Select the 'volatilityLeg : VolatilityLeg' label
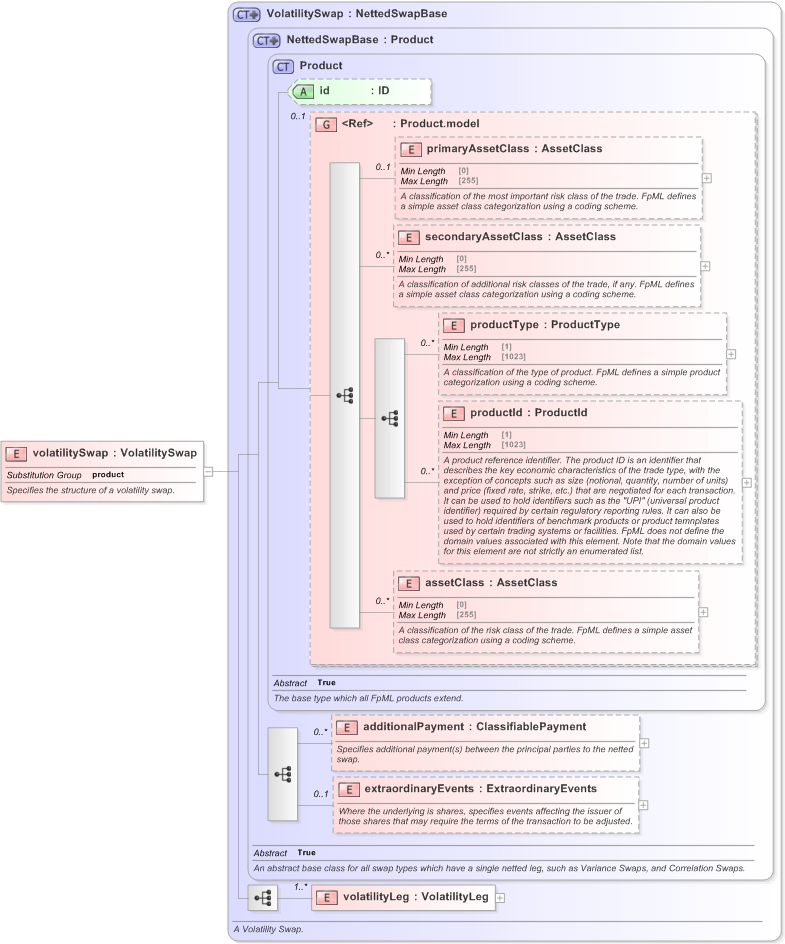The width and height of the screenshot is (785, 944). pyautogui.click(x=415, y=897)
